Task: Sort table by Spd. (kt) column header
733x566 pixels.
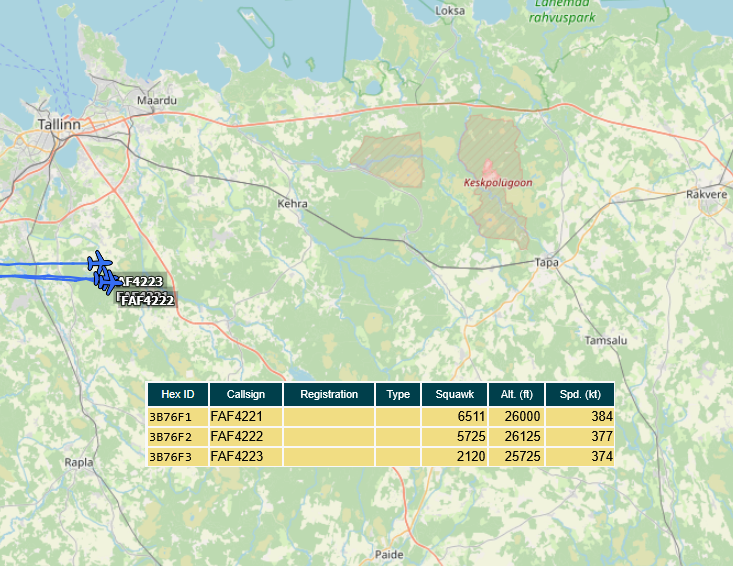Action: [580, 394]
